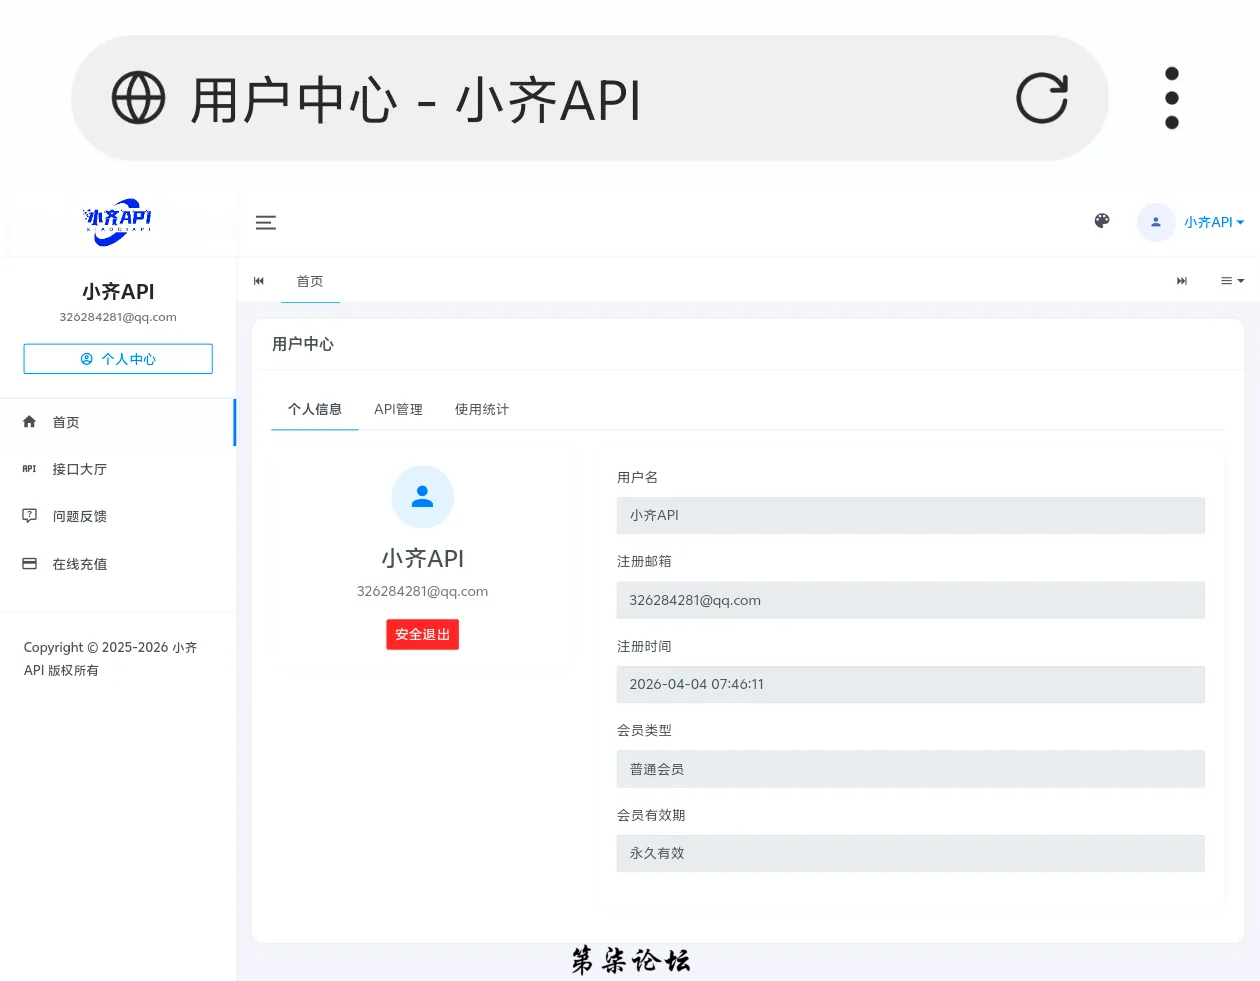Open 问题反馈 in sidebar
The height and width of the screenshot is (981, 1260).
coord(79,516)
